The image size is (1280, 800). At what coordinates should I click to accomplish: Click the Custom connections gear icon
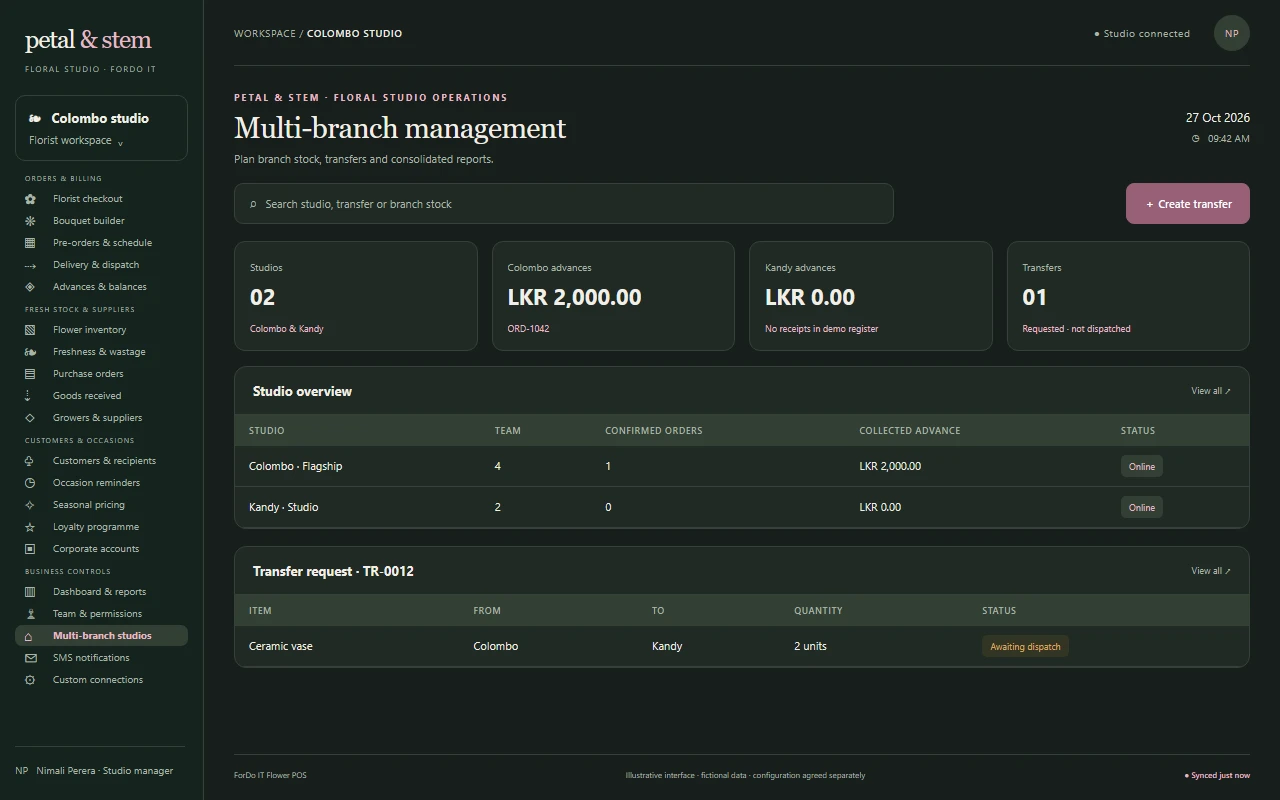pyautogui.click(x=30, y=680)
